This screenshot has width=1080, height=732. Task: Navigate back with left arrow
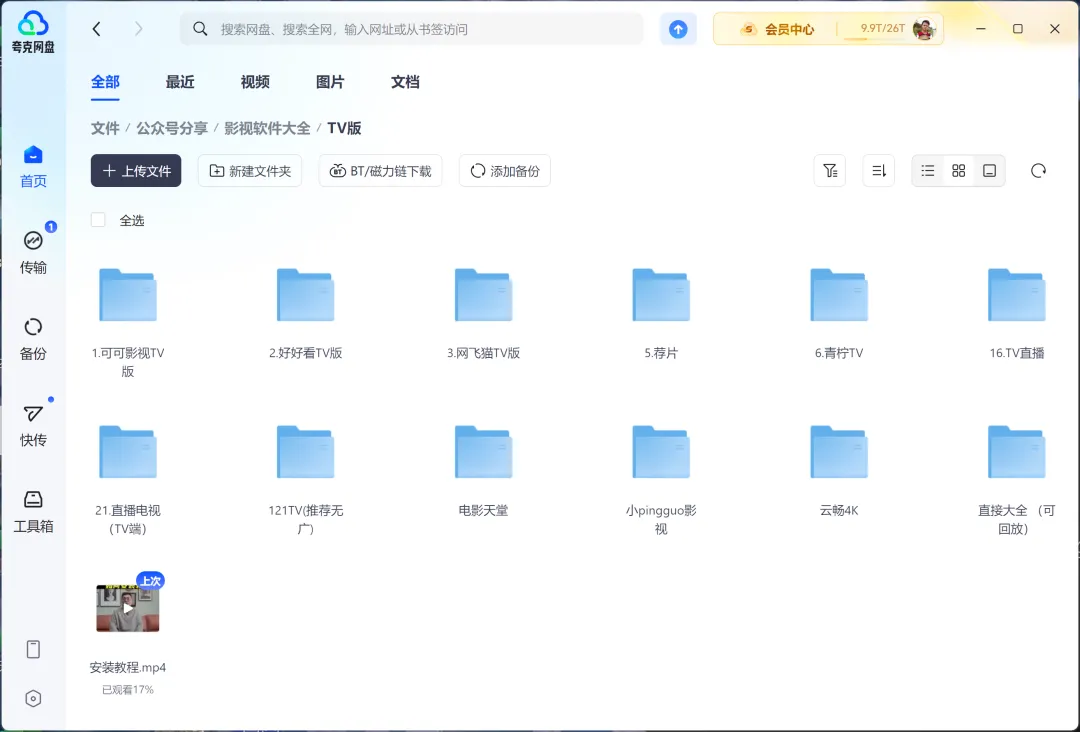(x=96, y=29)
